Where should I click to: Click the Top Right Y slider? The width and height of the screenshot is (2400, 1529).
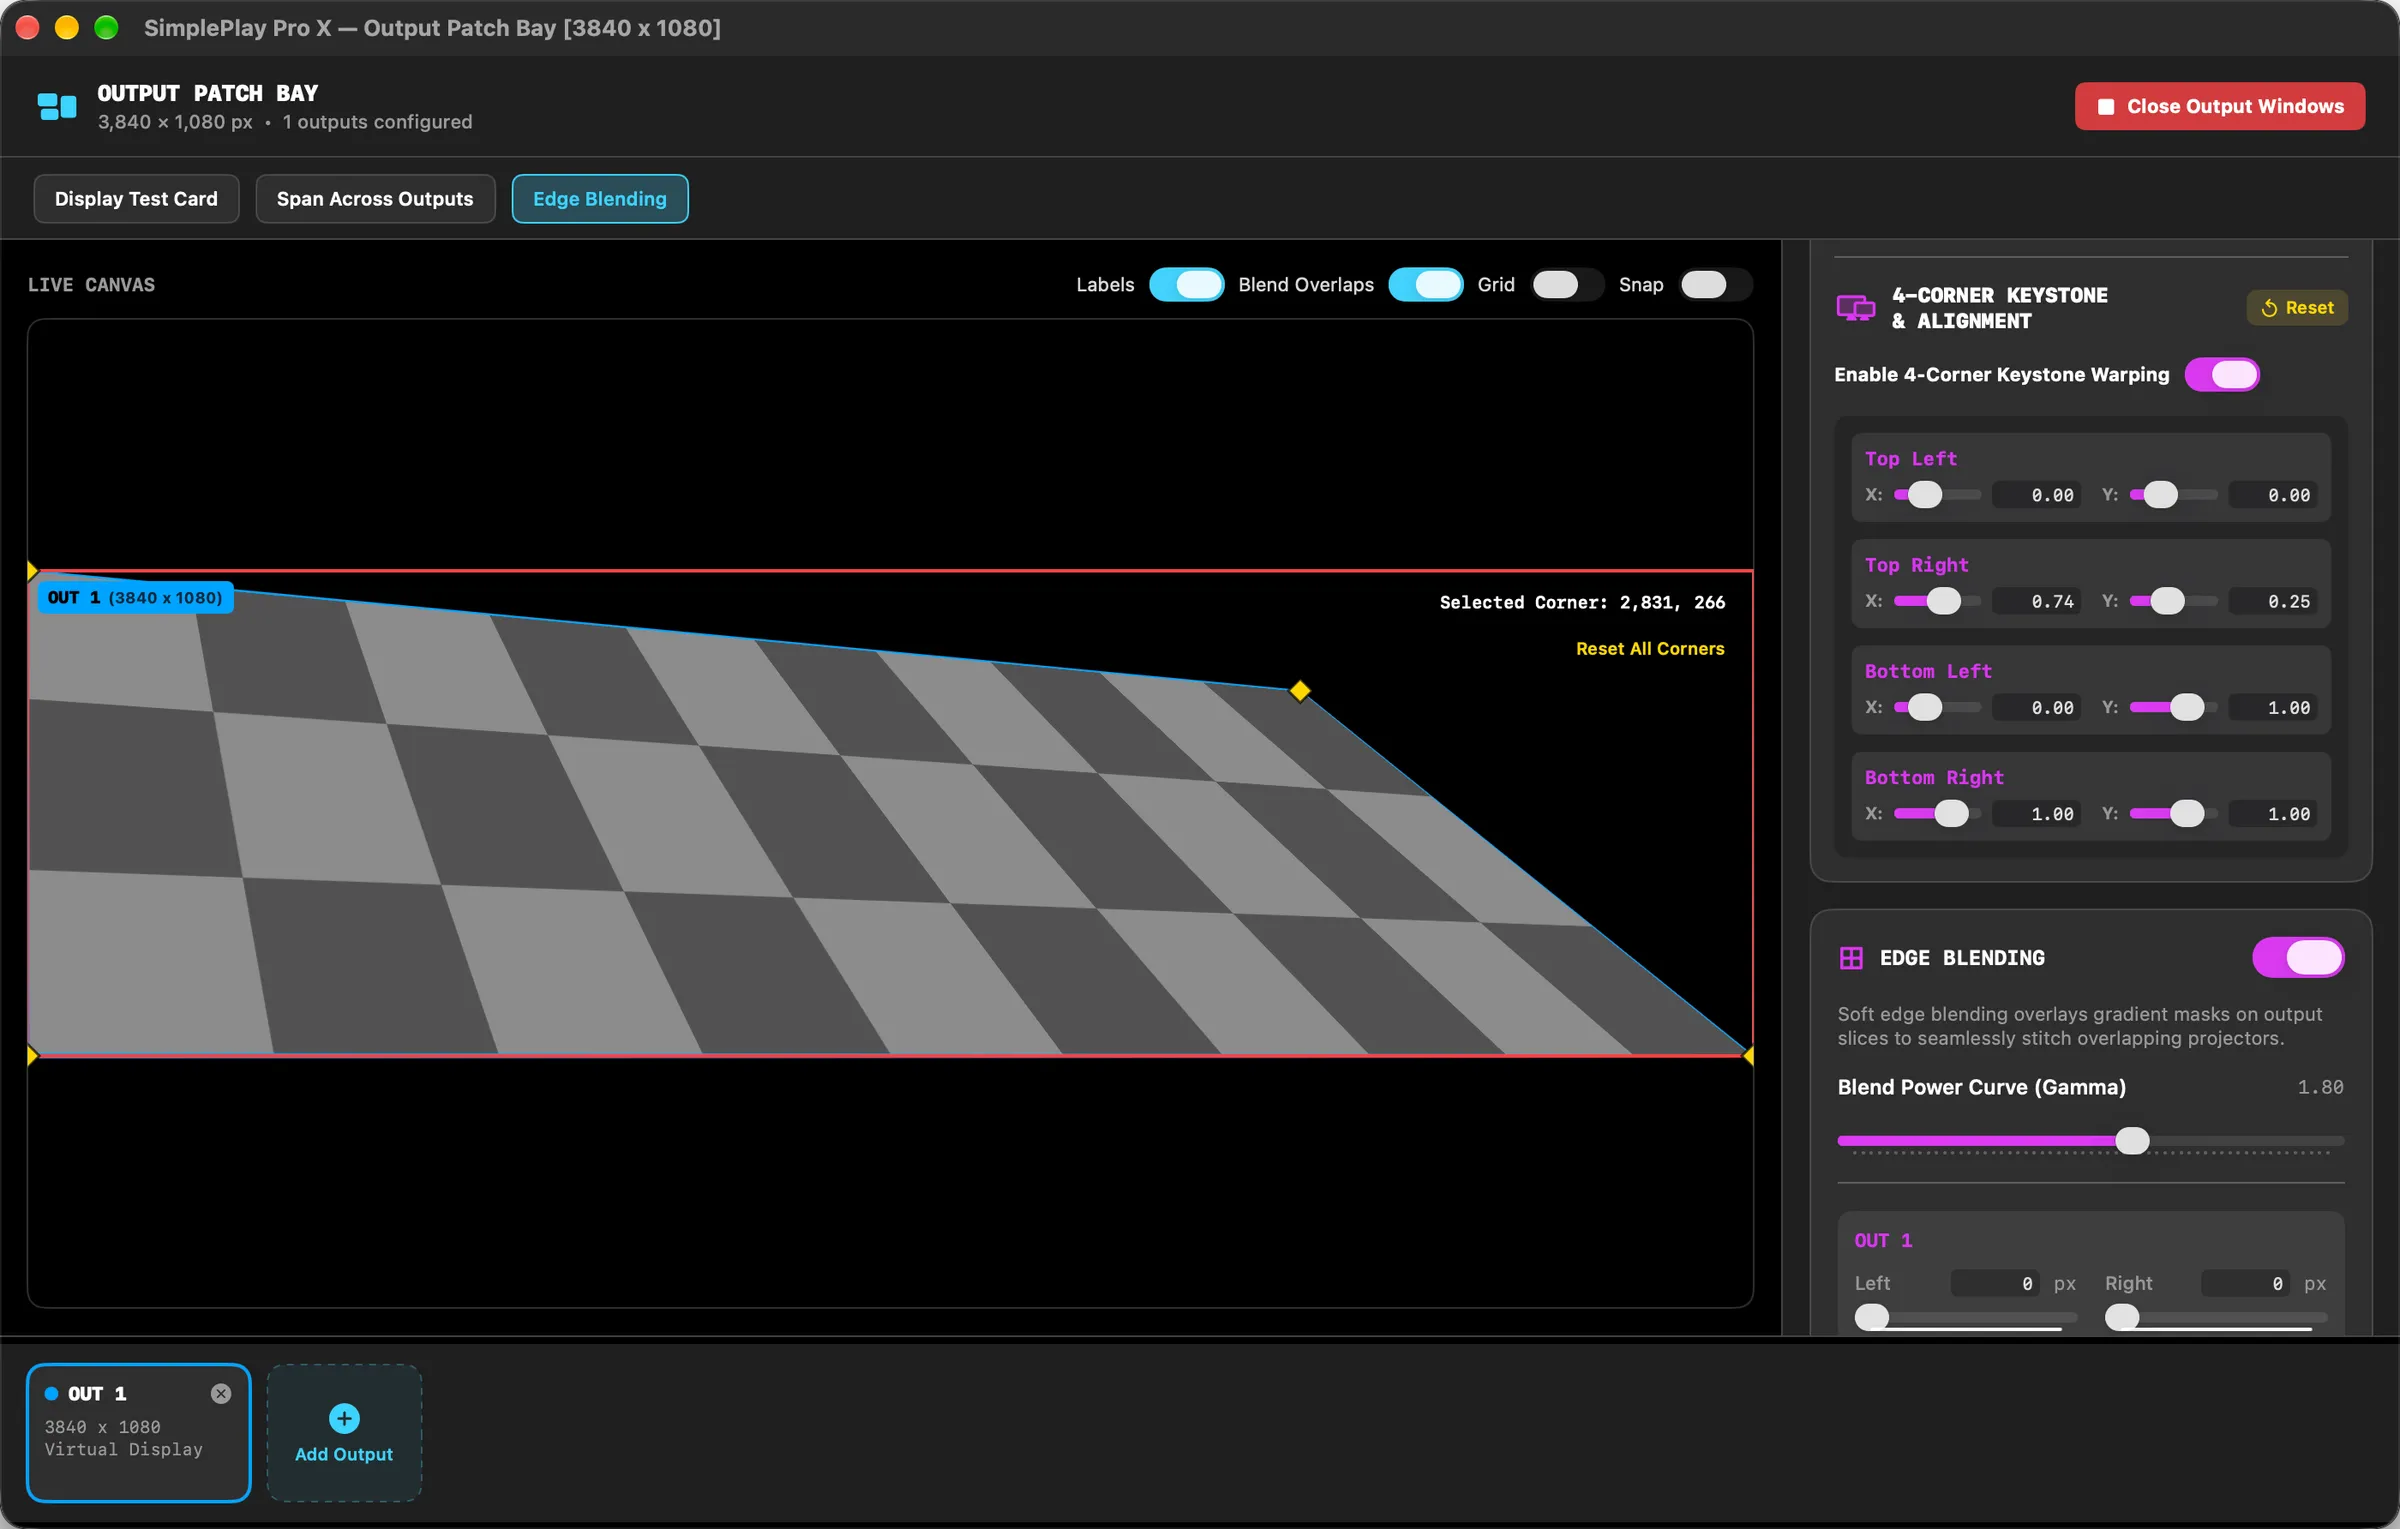(x=2173, y=601)
